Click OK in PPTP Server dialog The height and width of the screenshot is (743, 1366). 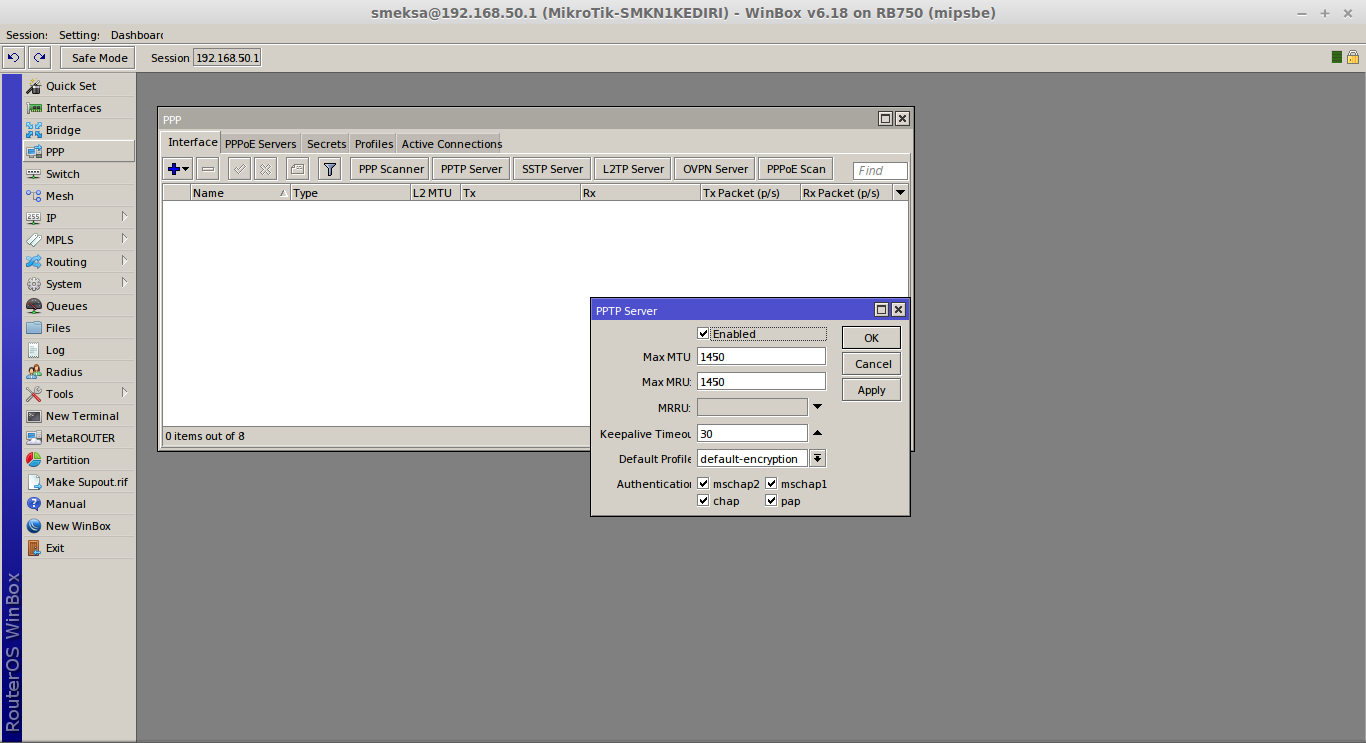871,338
